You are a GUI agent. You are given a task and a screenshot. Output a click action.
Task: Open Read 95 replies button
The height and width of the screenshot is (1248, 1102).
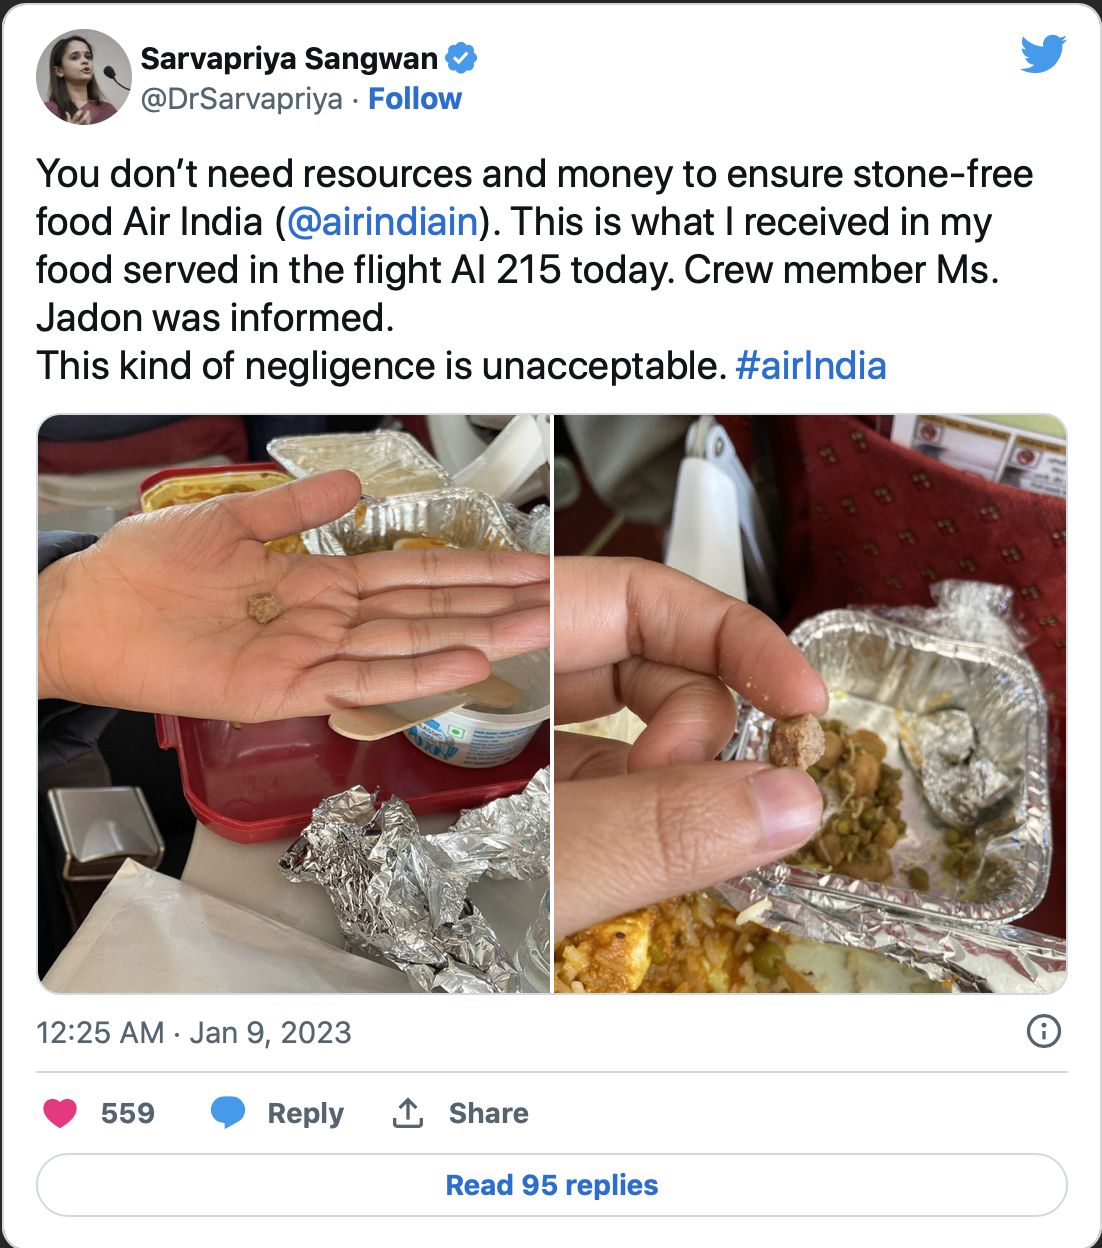552,1185
